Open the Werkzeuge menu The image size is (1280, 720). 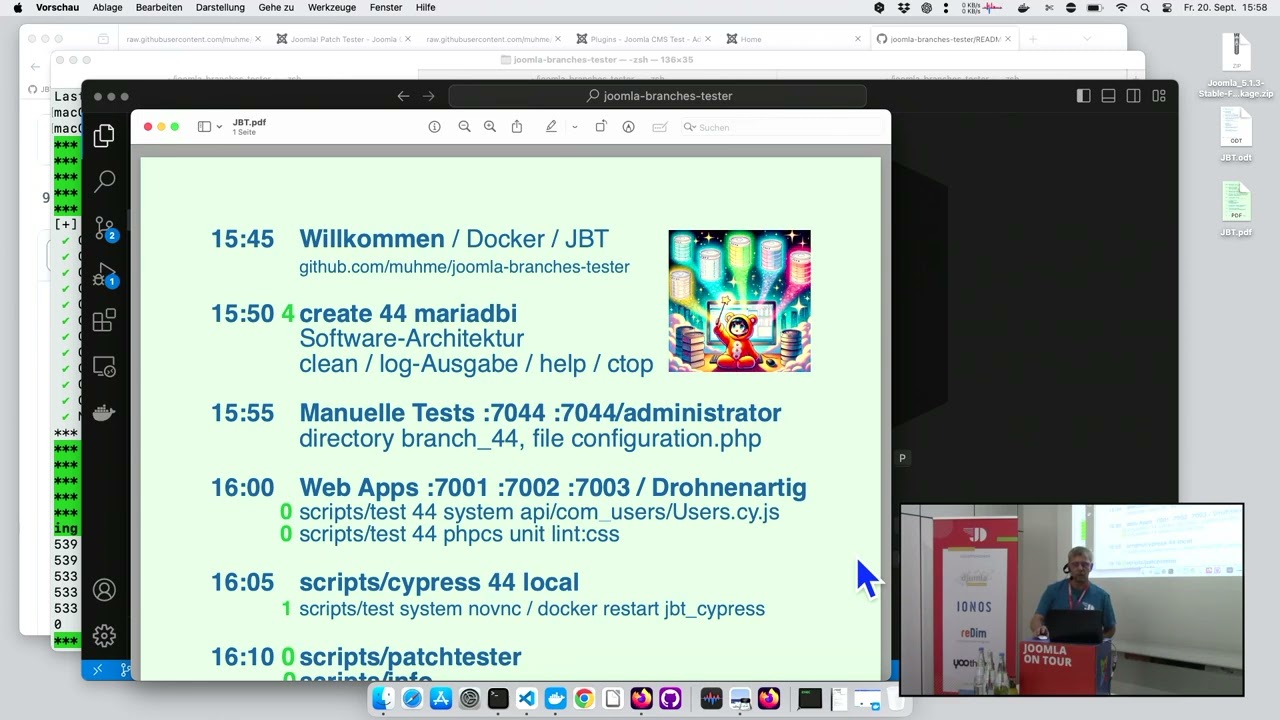[331, 7]
